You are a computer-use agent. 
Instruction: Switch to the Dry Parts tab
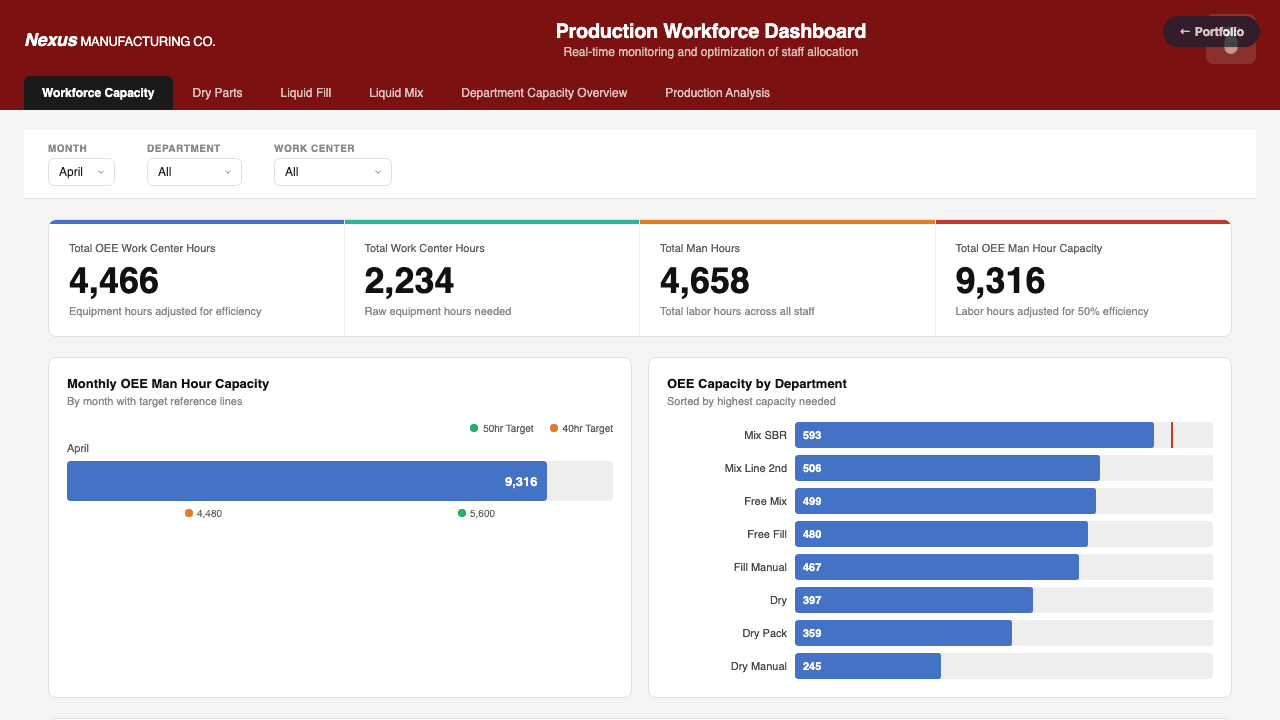coord(217,92)
